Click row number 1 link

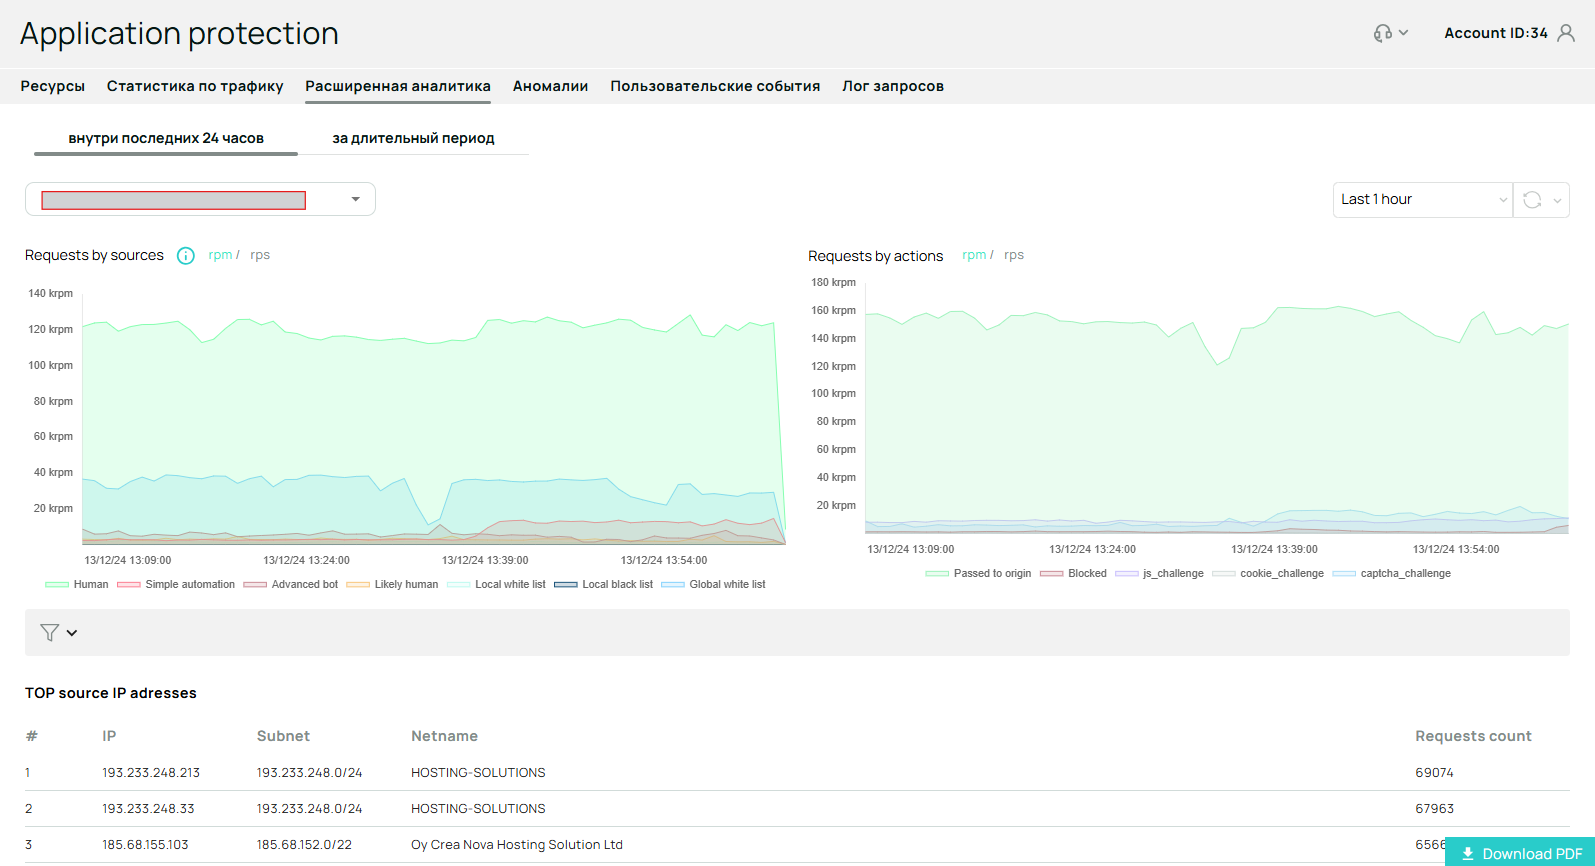click(28, 772)
